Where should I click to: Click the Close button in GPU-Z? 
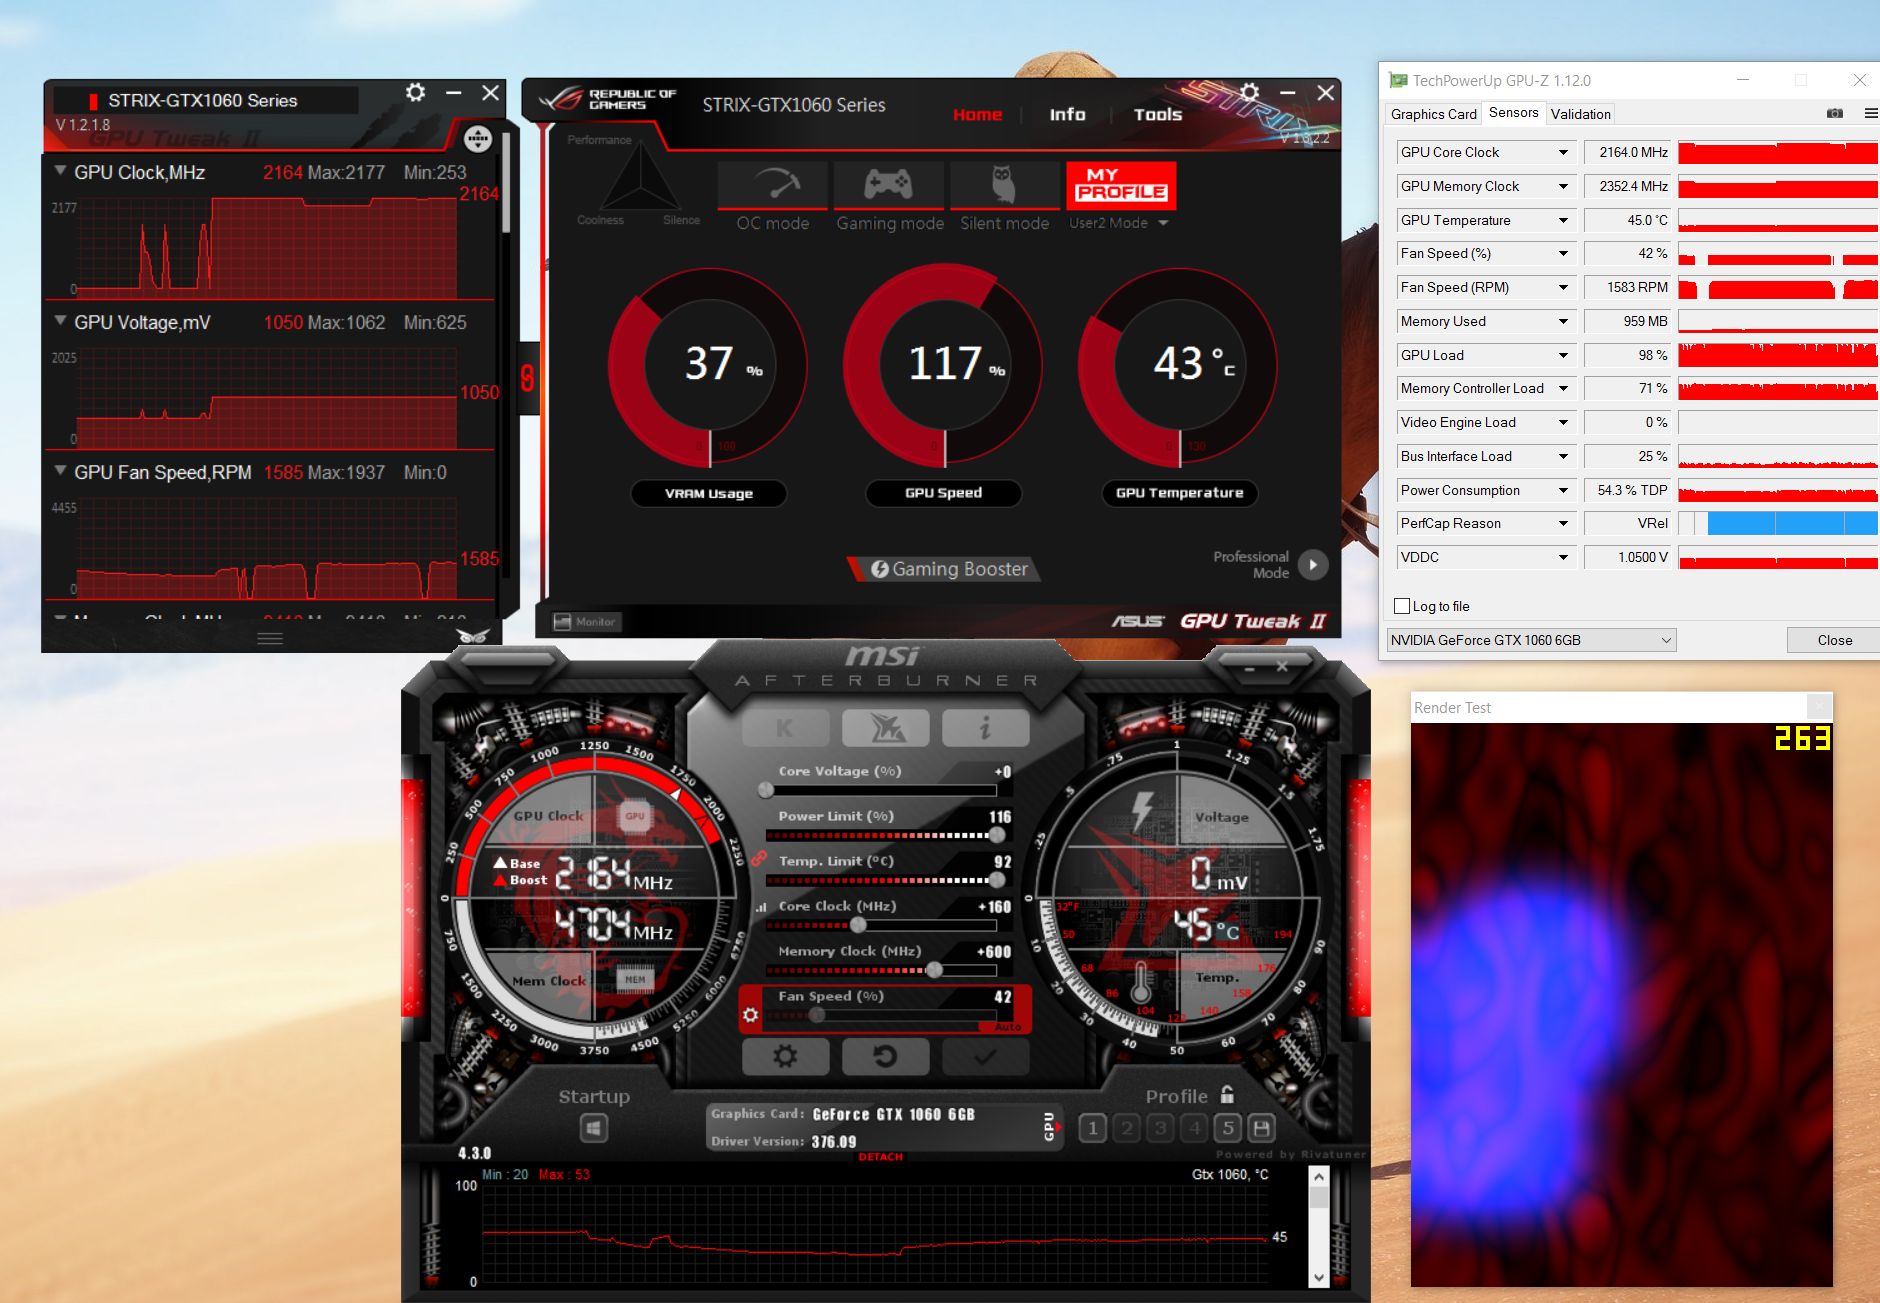click(x=1834, y=640)
